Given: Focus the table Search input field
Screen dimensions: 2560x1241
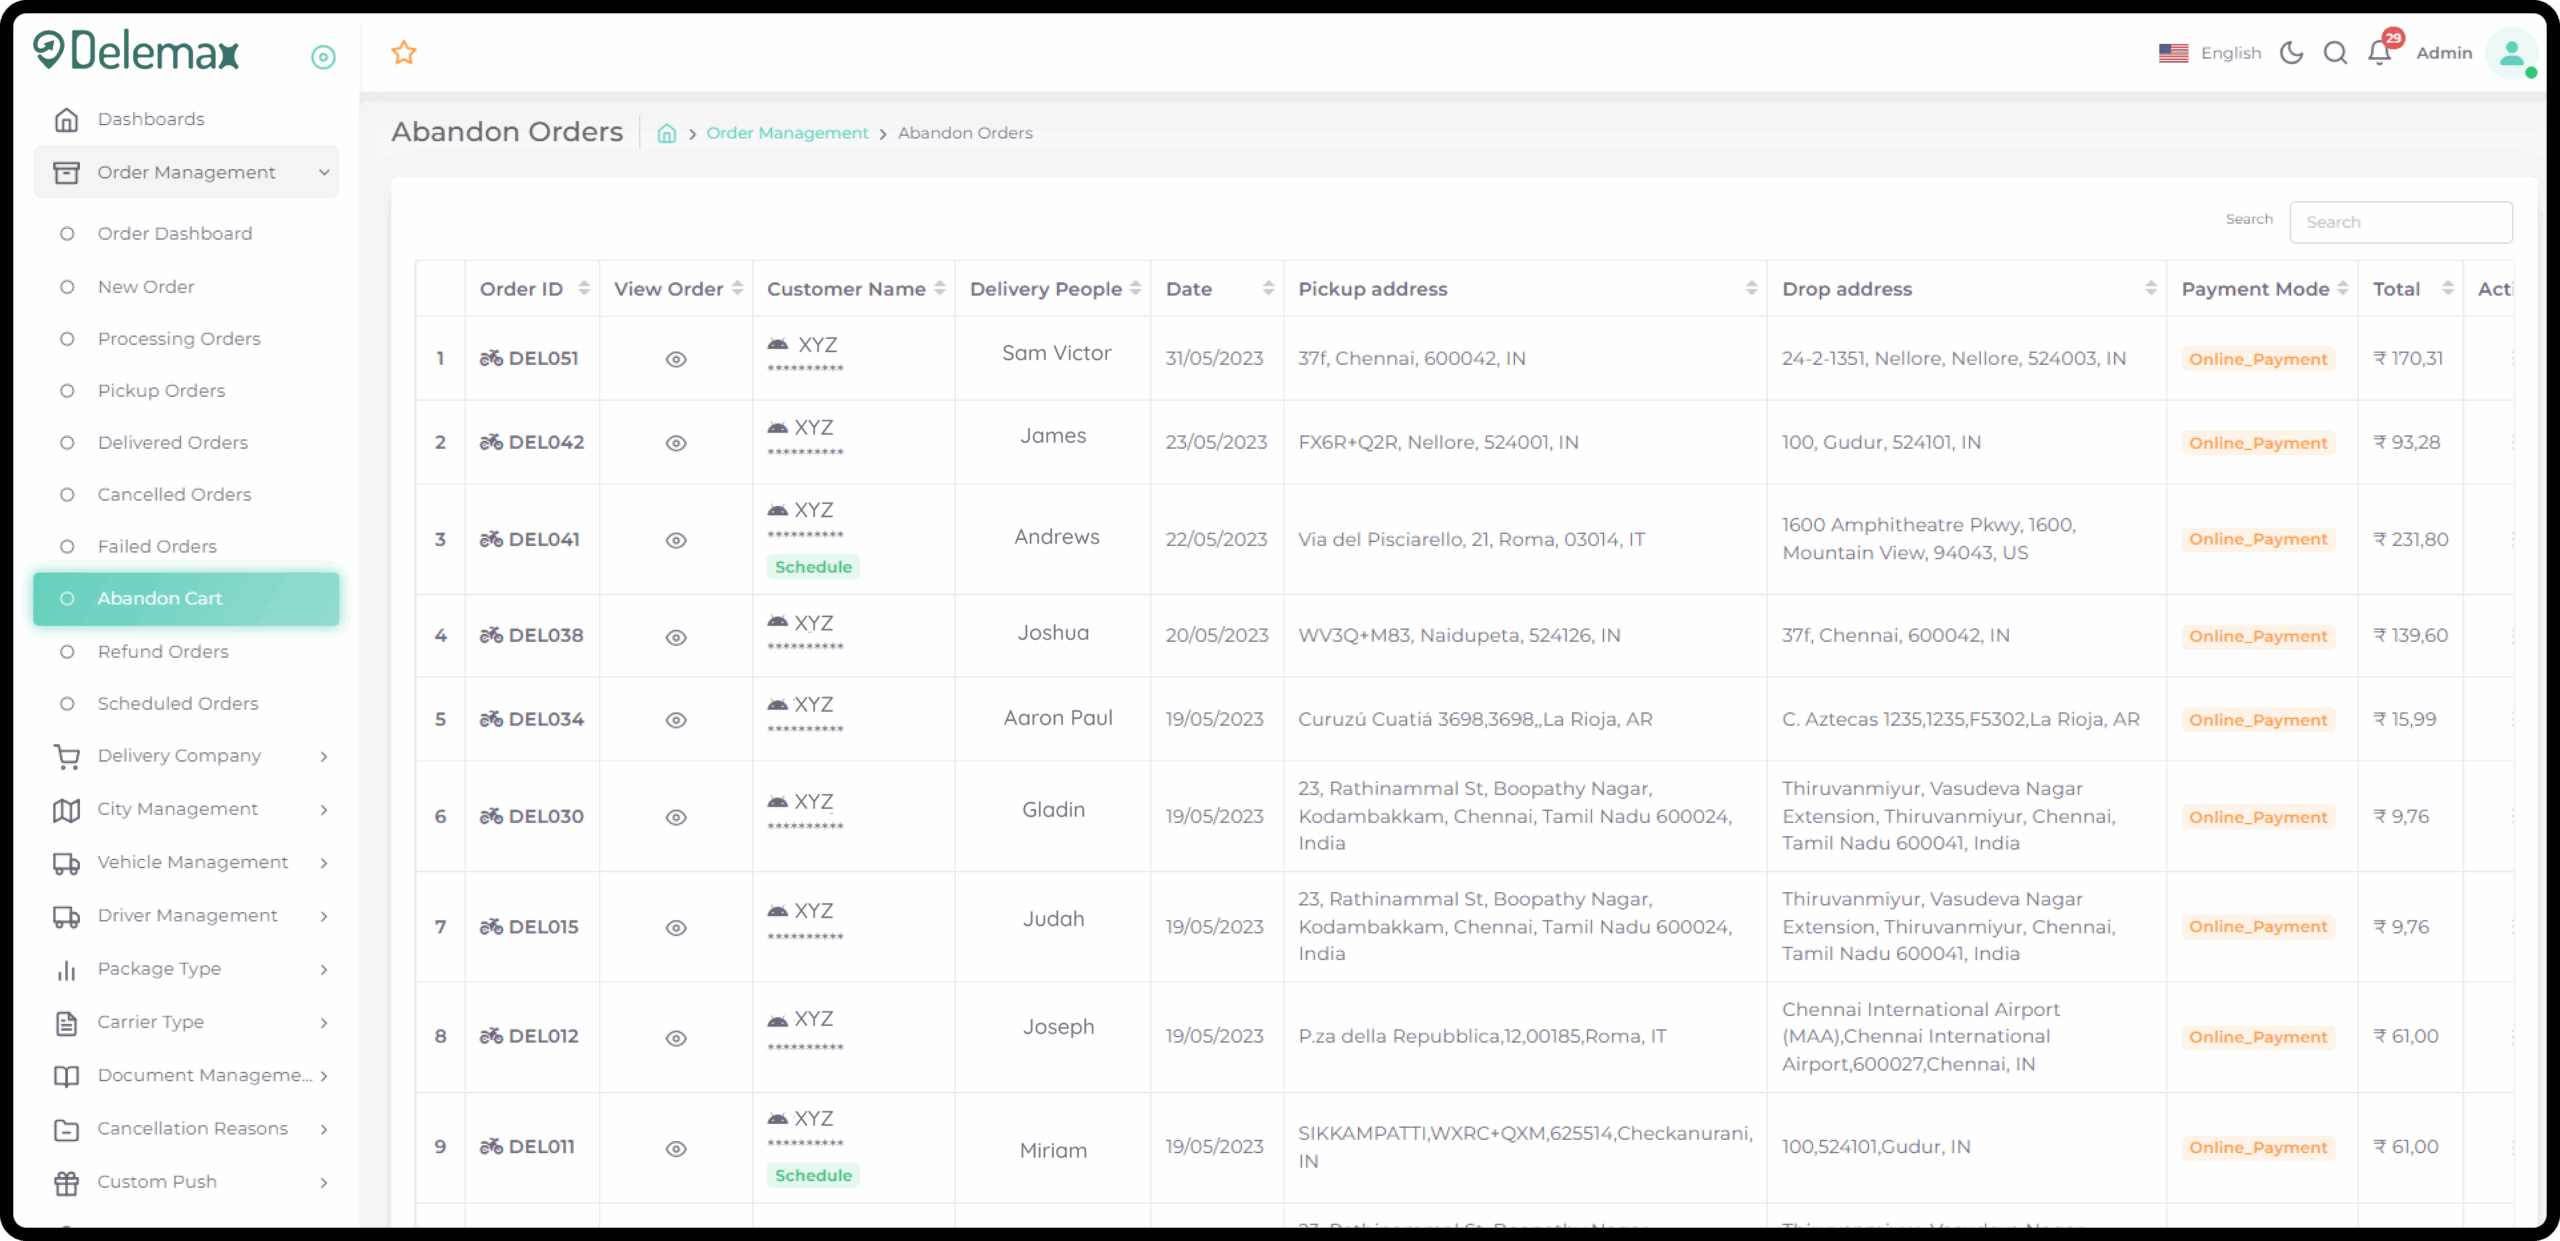Looking at the screenshot, I should [2400, 222].
